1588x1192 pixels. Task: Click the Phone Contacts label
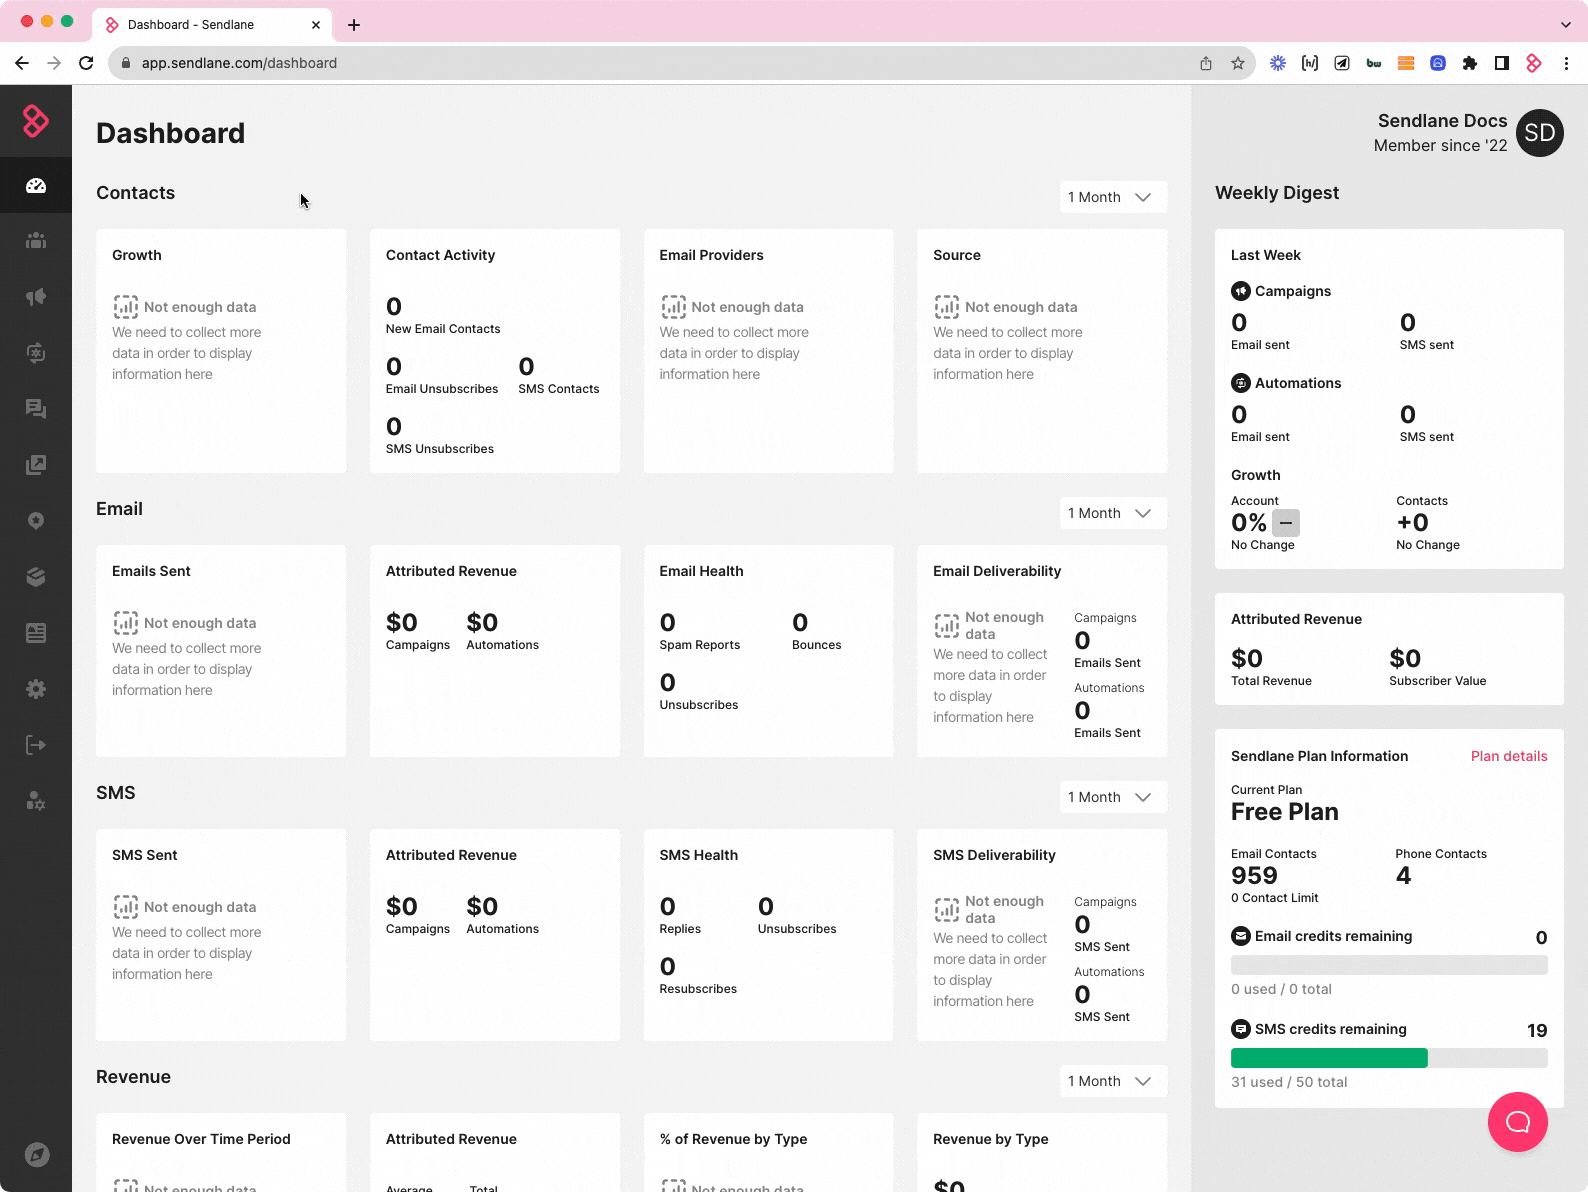(1441, 854)
